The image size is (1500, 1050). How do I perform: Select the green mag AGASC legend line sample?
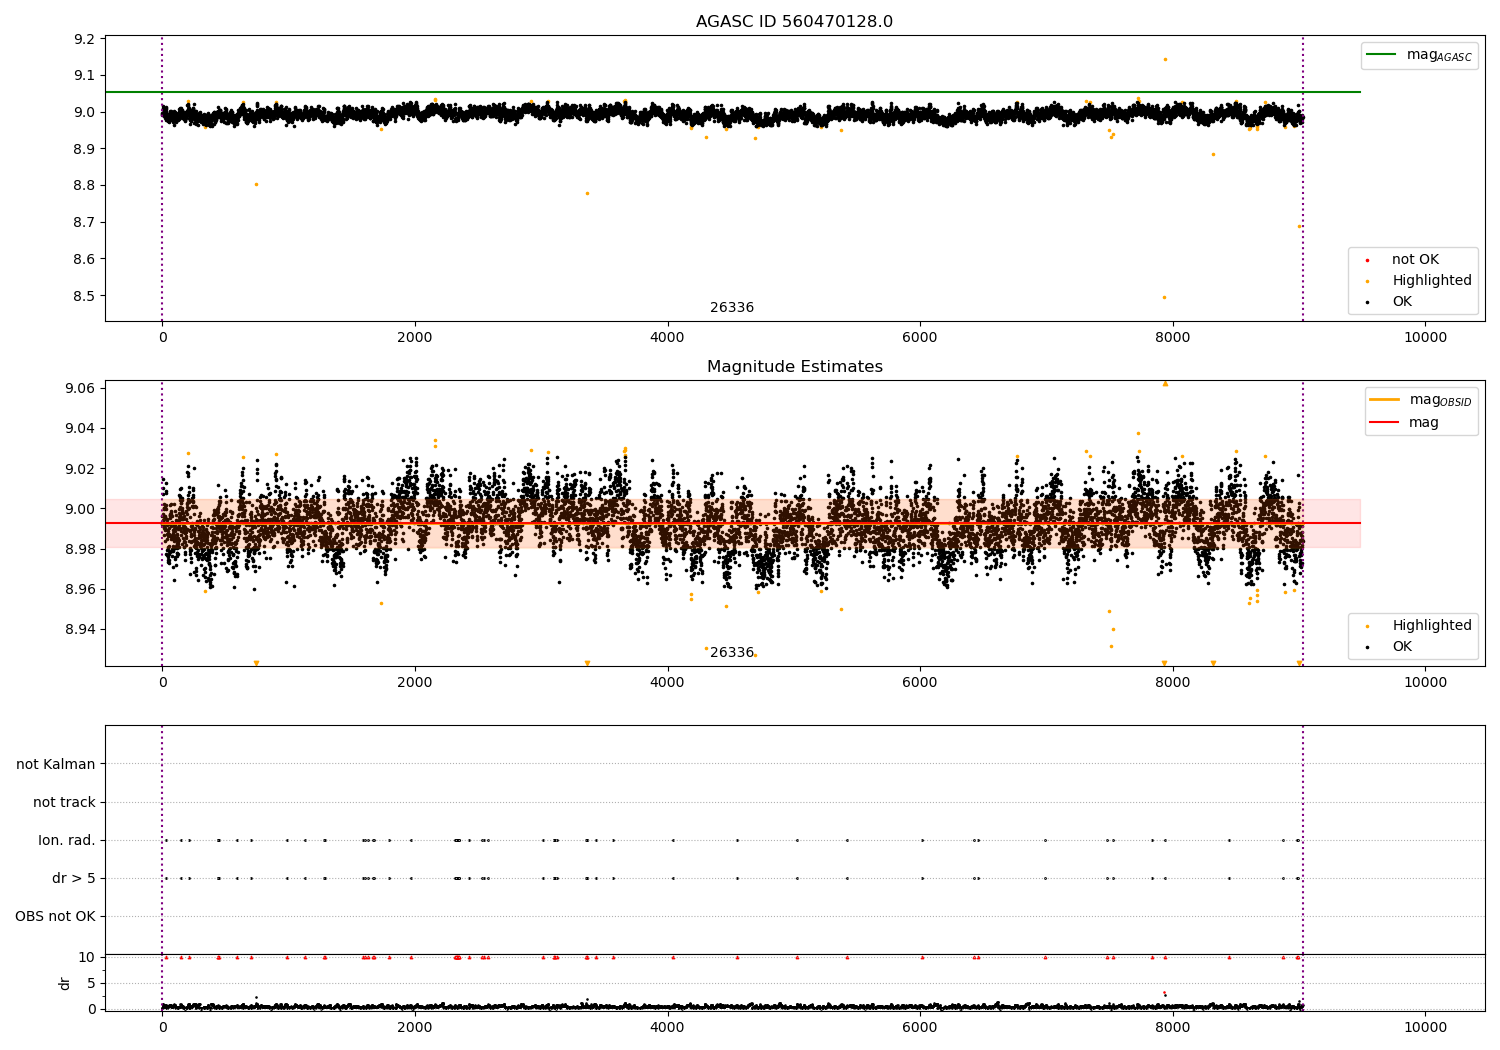click(1381, 55)
